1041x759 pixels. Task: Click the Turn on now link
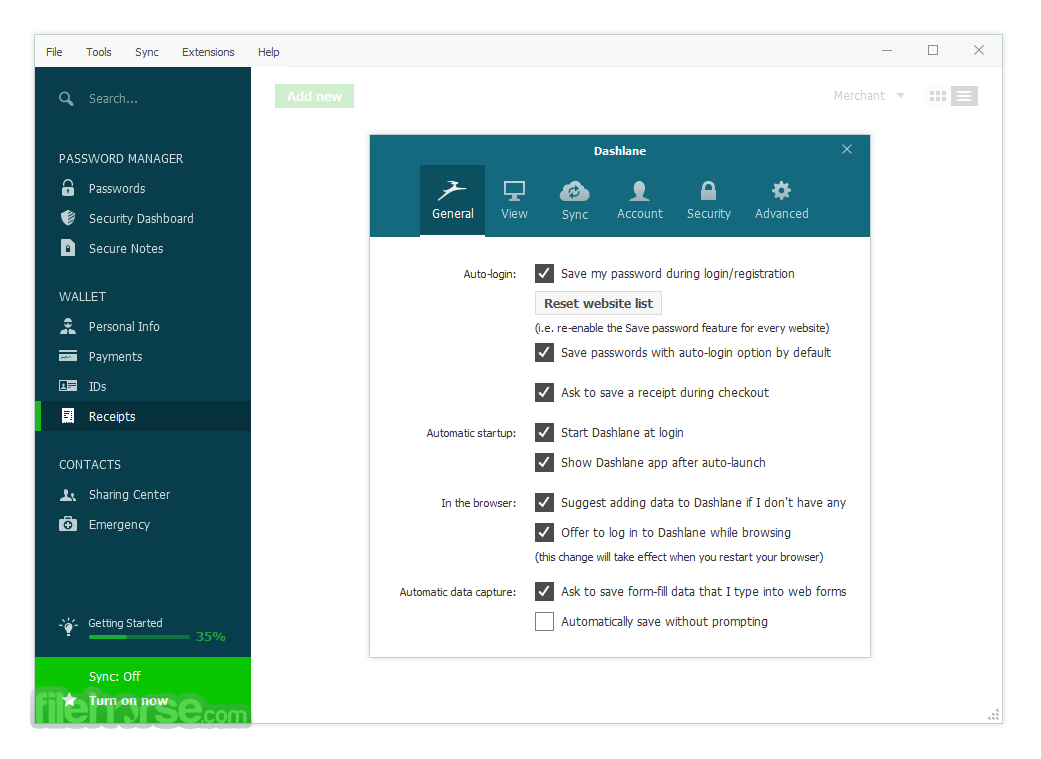[x=128, y=701]
